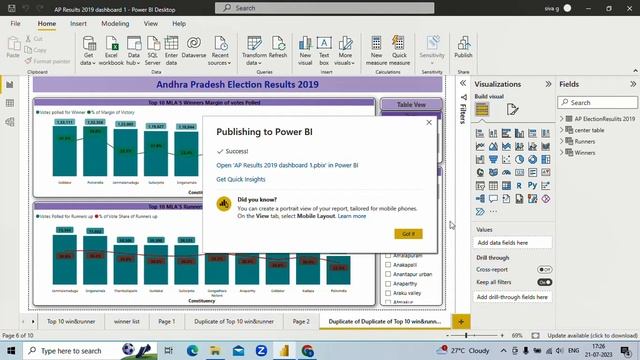Toggle the Keep all filters switch
Image resolution: width=640 pixels, height=360 pixels.
click(544, 282)
